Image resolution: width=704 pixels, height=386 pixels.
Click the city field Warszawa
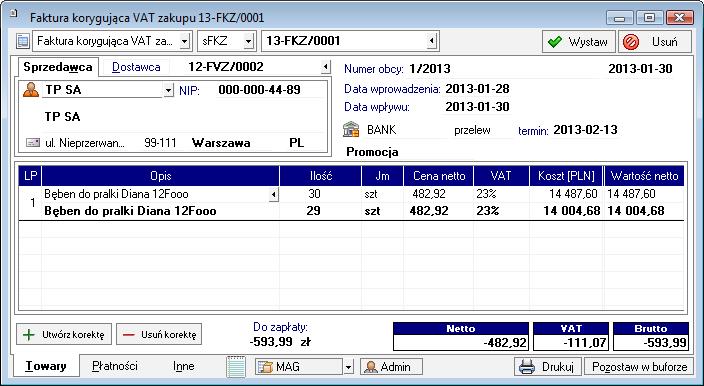(221, 143)
